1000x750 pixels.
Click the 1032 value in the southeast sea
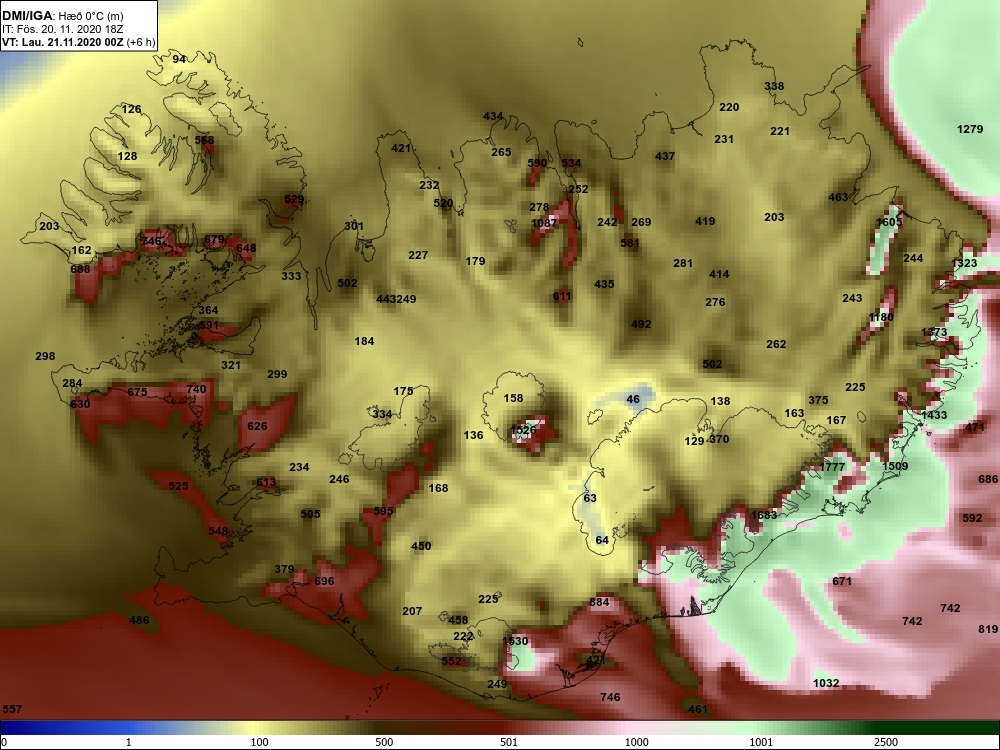pos(826,683)
